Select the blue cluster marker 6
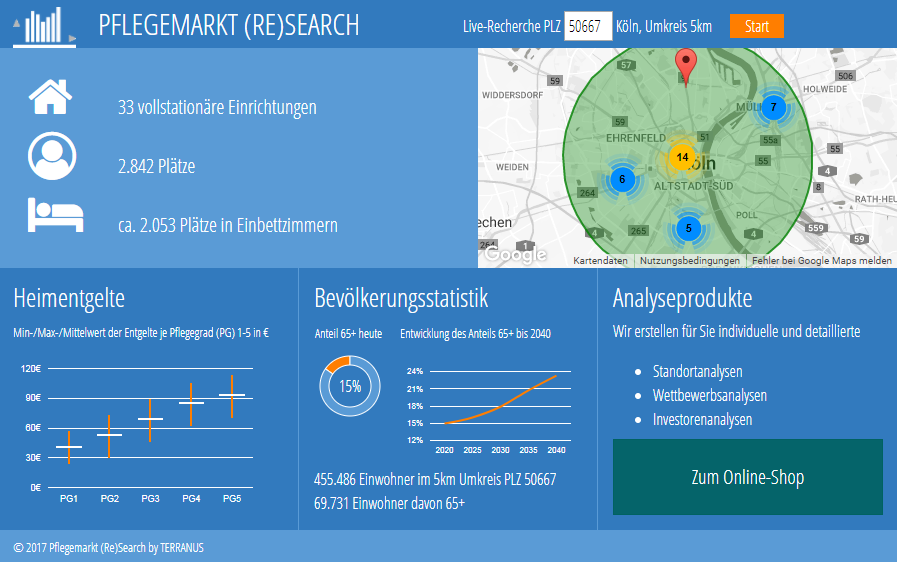Viewport: 897px width, 562px height. tap(622, 180)
